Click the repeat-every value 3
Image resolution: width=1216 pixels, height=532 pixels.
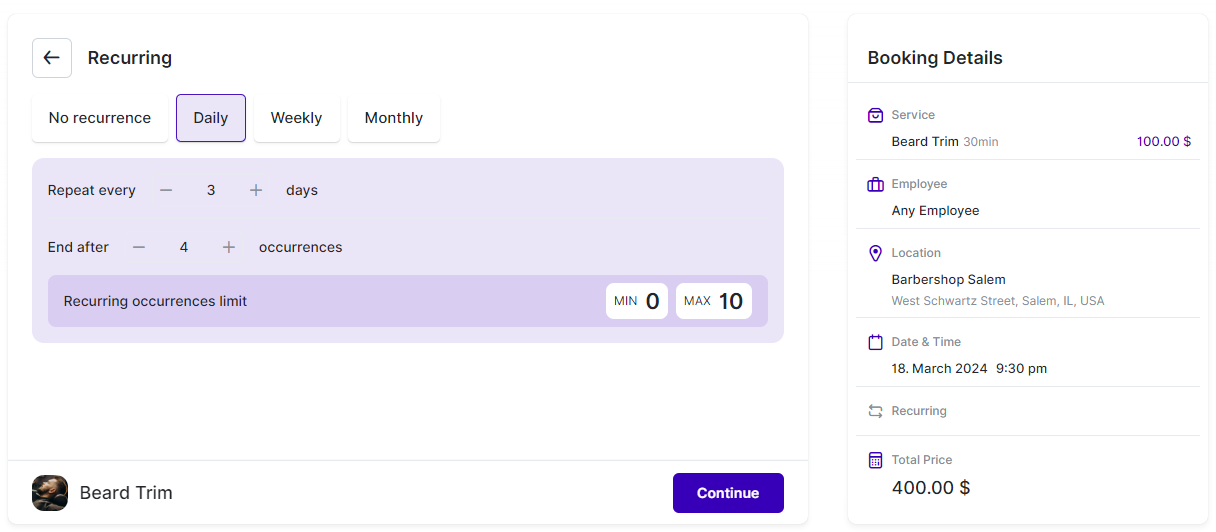pyautogui.click(x=211, y=190)
